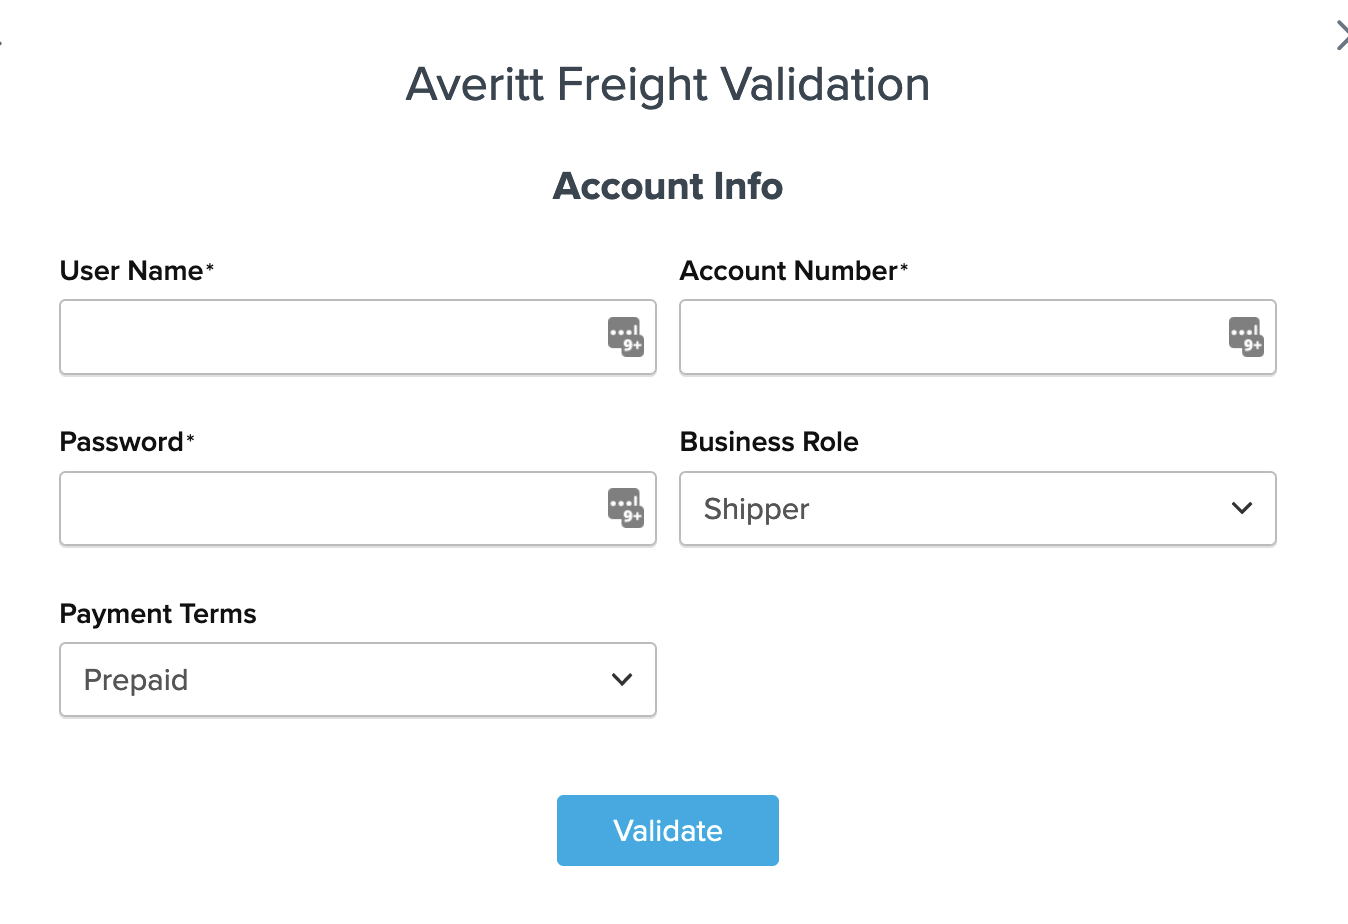Screen dimensions: 1348x924
Task: Close the Averitt Freight Validation dialog
Action: pos(1341,36)
